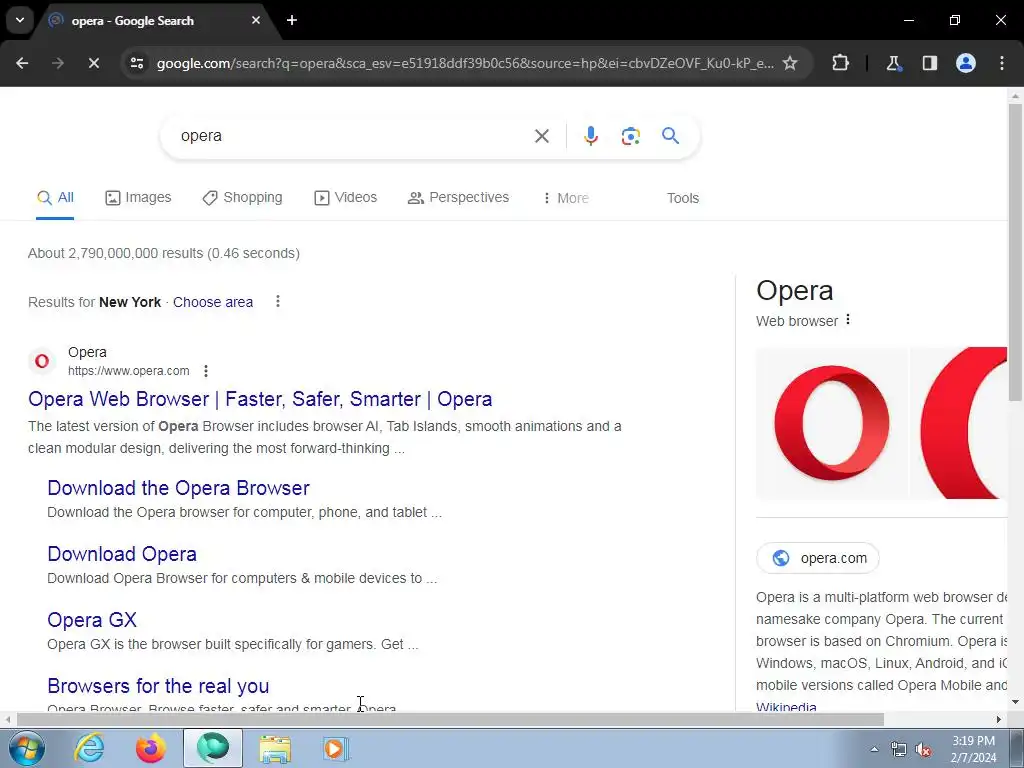The width and height of the screenshot is (1024, 768).
Task: Start voice search with microphone
Action: point(590,136)
